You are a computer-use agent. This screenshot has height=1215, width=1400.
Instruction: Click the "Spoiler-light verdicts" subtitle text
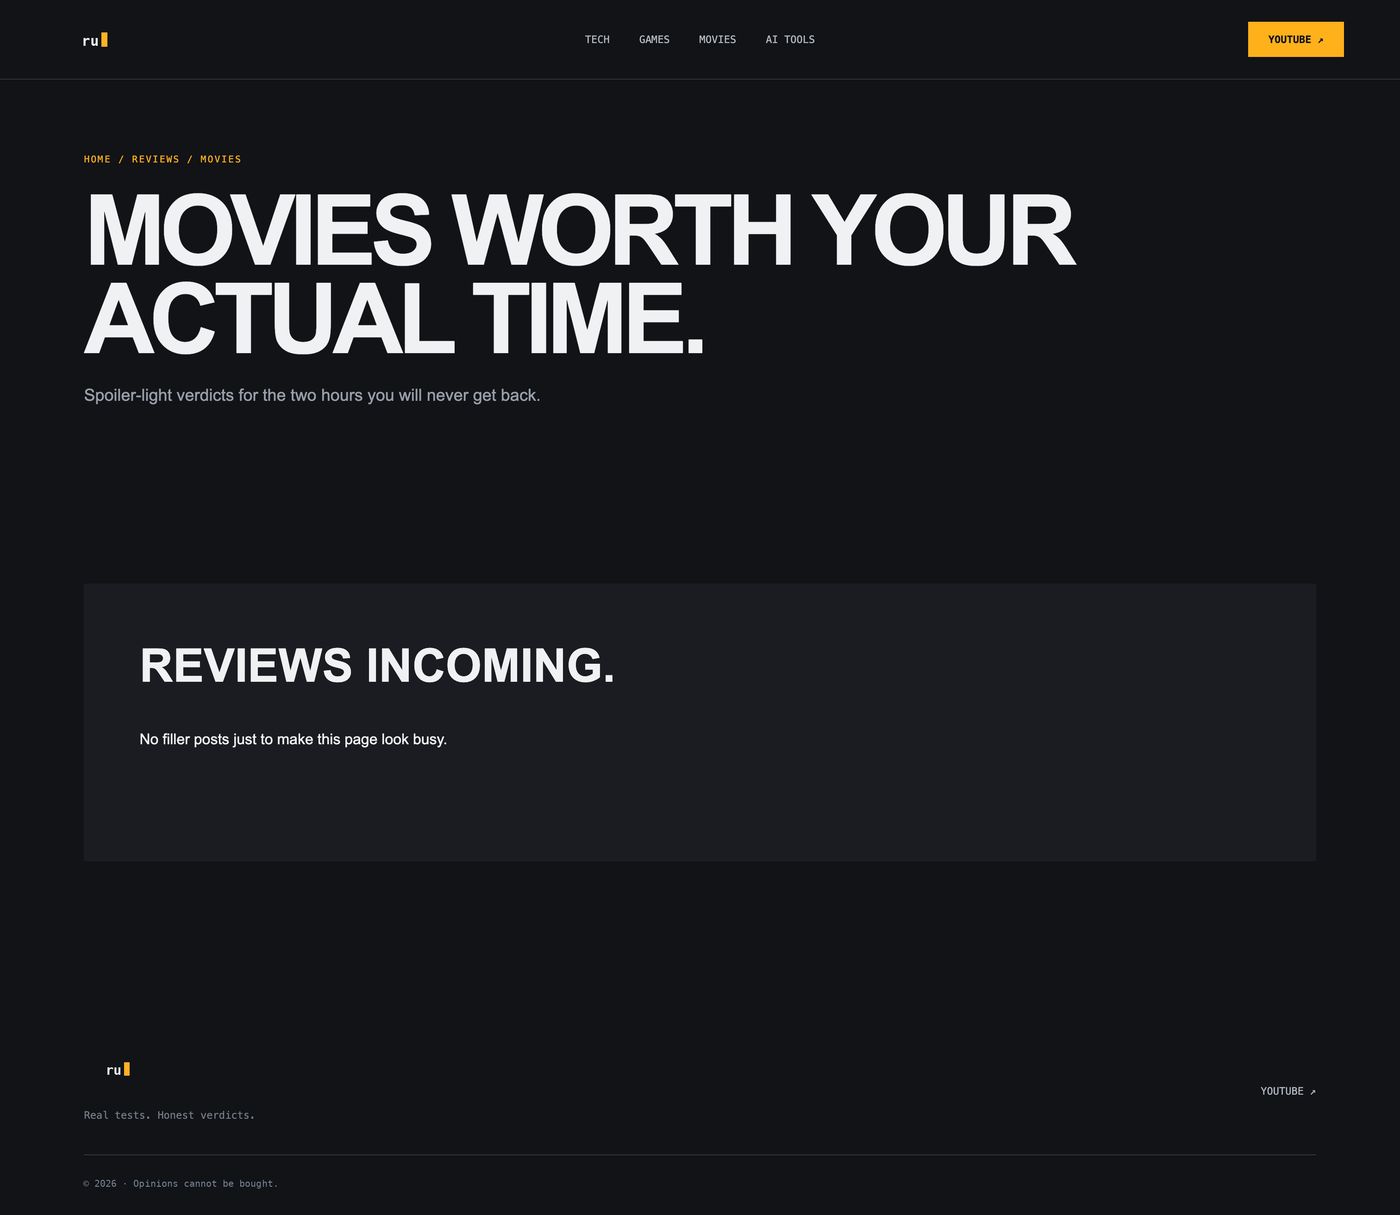tap(312, 395)
